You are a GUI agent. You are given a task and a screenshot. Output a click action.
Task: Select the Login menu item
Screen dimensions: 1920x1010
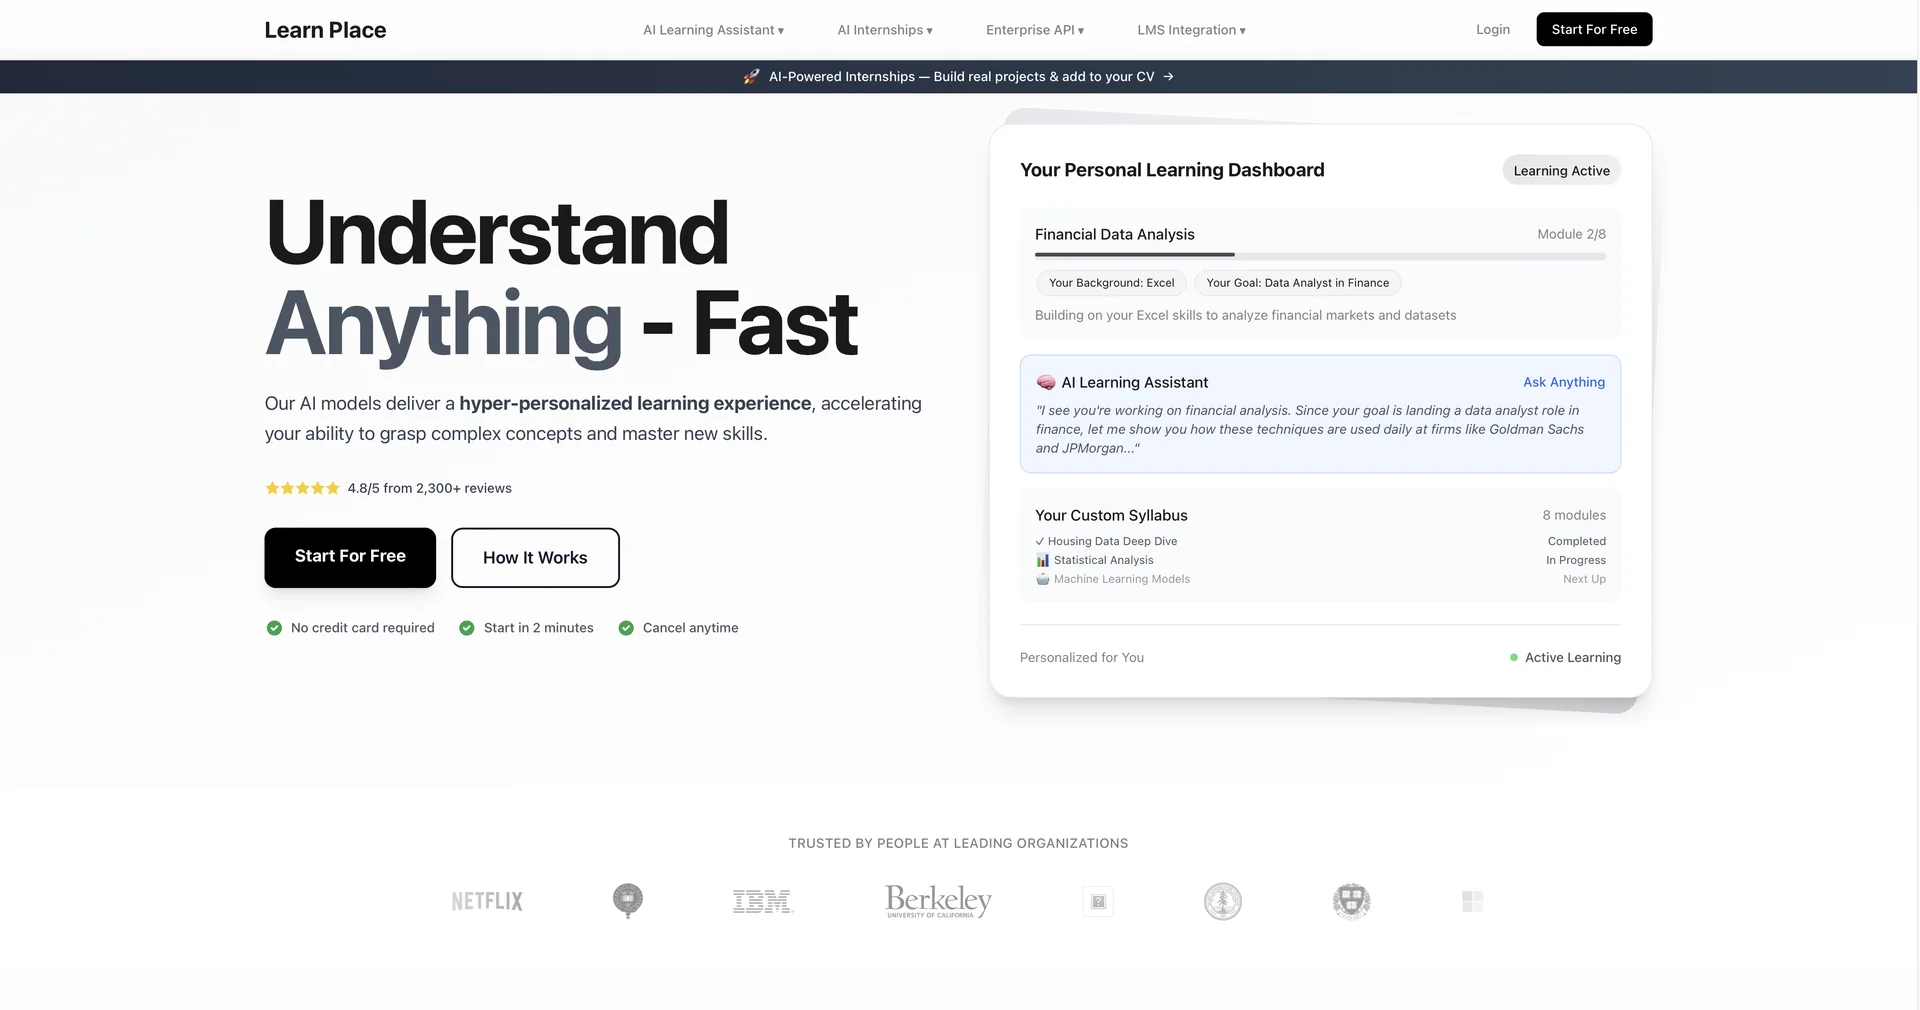[1492, 29]
